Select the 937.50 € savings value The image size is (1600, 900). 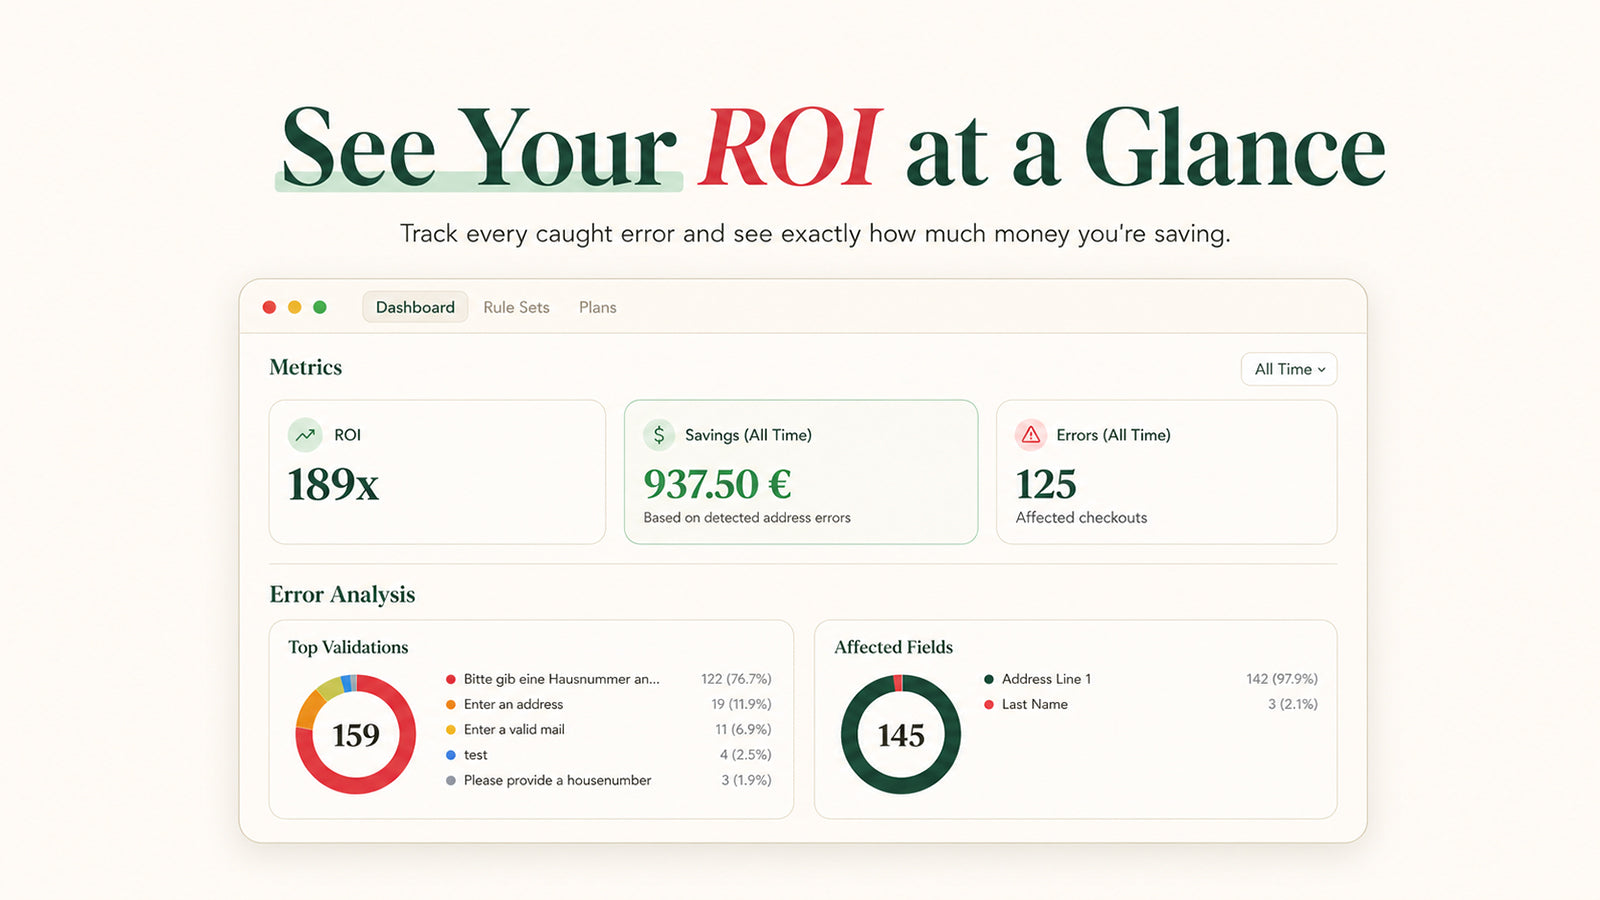tap(717, 484)
